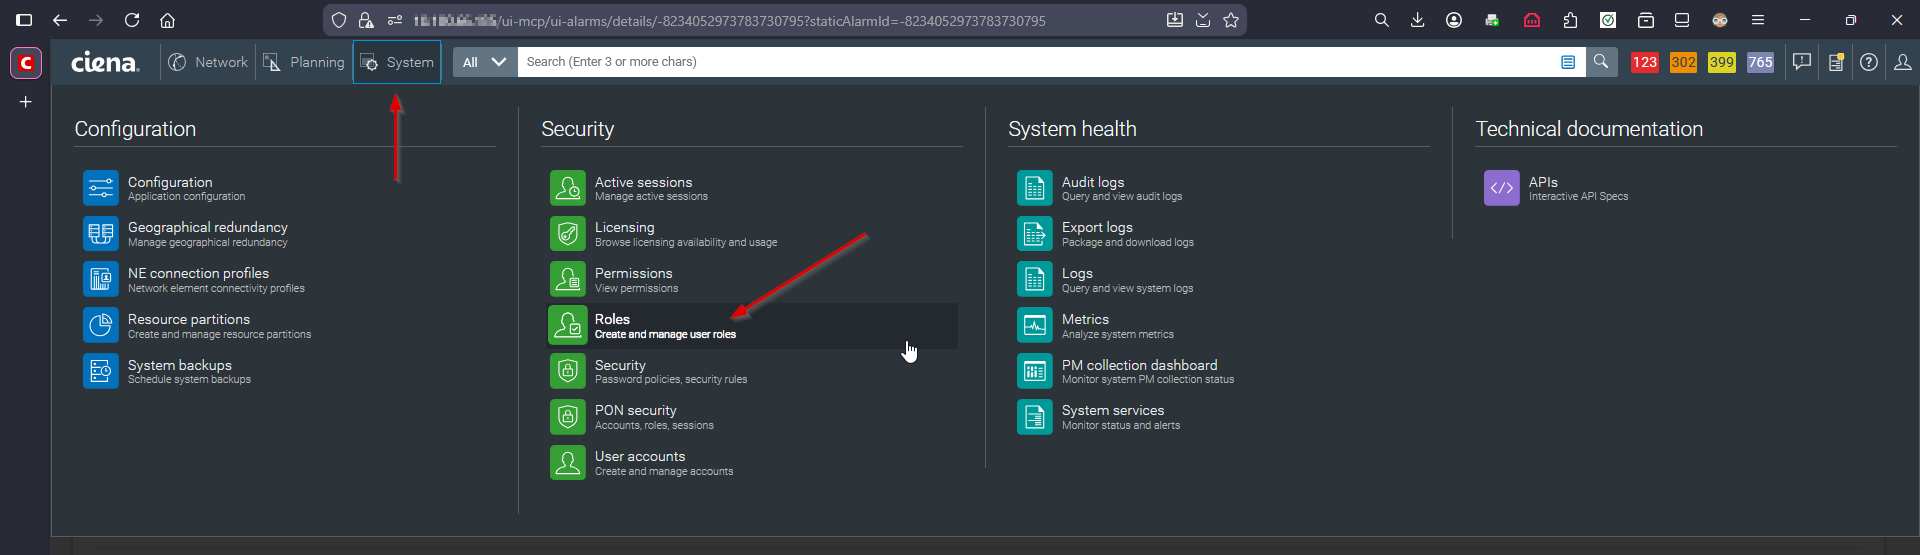Open the Configuration application settings icon
The height and width of the screenshot is (555, 1920).
click(101, 188)
